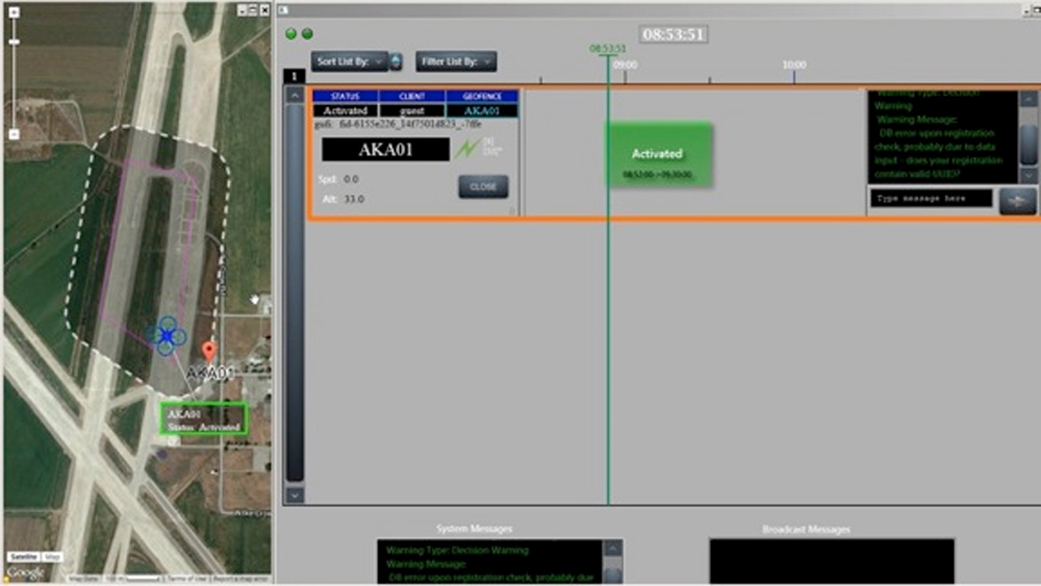Click the send message arrow button

(x=1017, y=200)
